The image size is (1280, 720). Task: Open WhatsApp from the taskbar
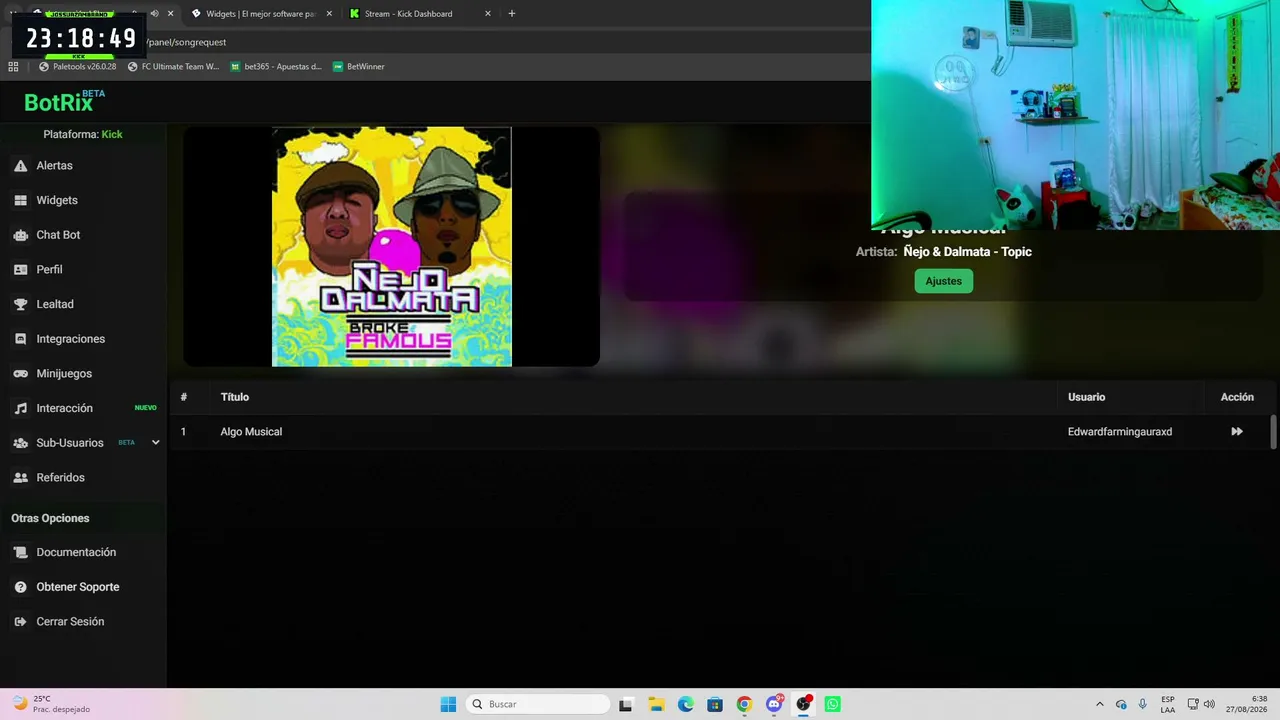tap(833, 704)
